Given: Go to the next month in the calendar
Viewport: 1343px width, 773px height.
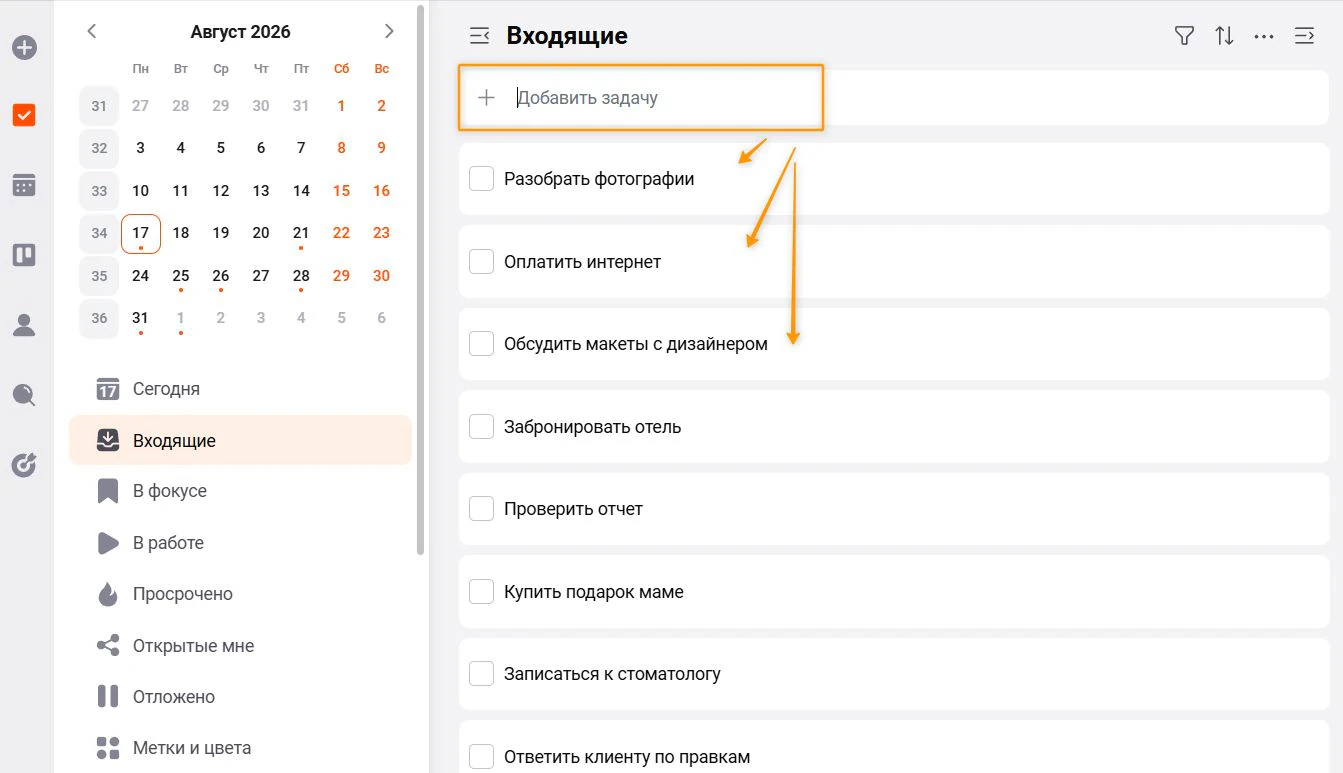Looking at the screenshot, I should point(389,31).
